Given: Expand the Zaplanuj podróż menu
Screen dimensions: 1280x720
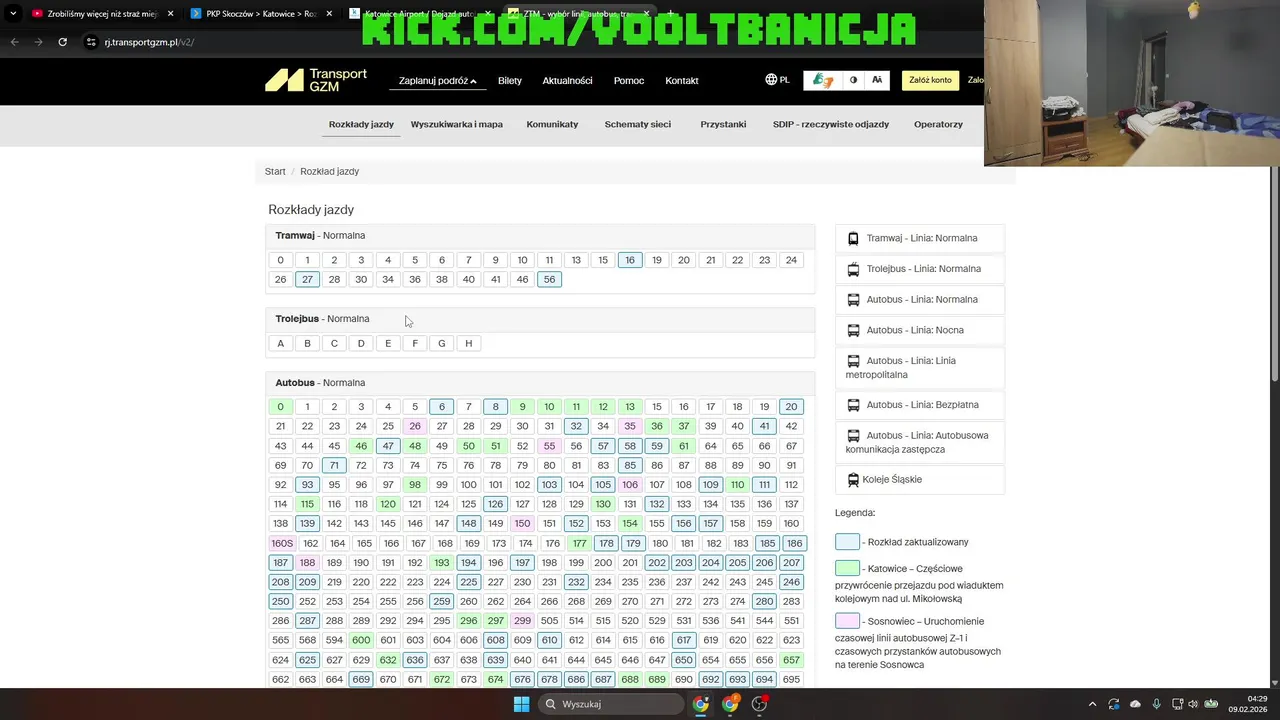Looking at the screenshot, I should (437, 81).
